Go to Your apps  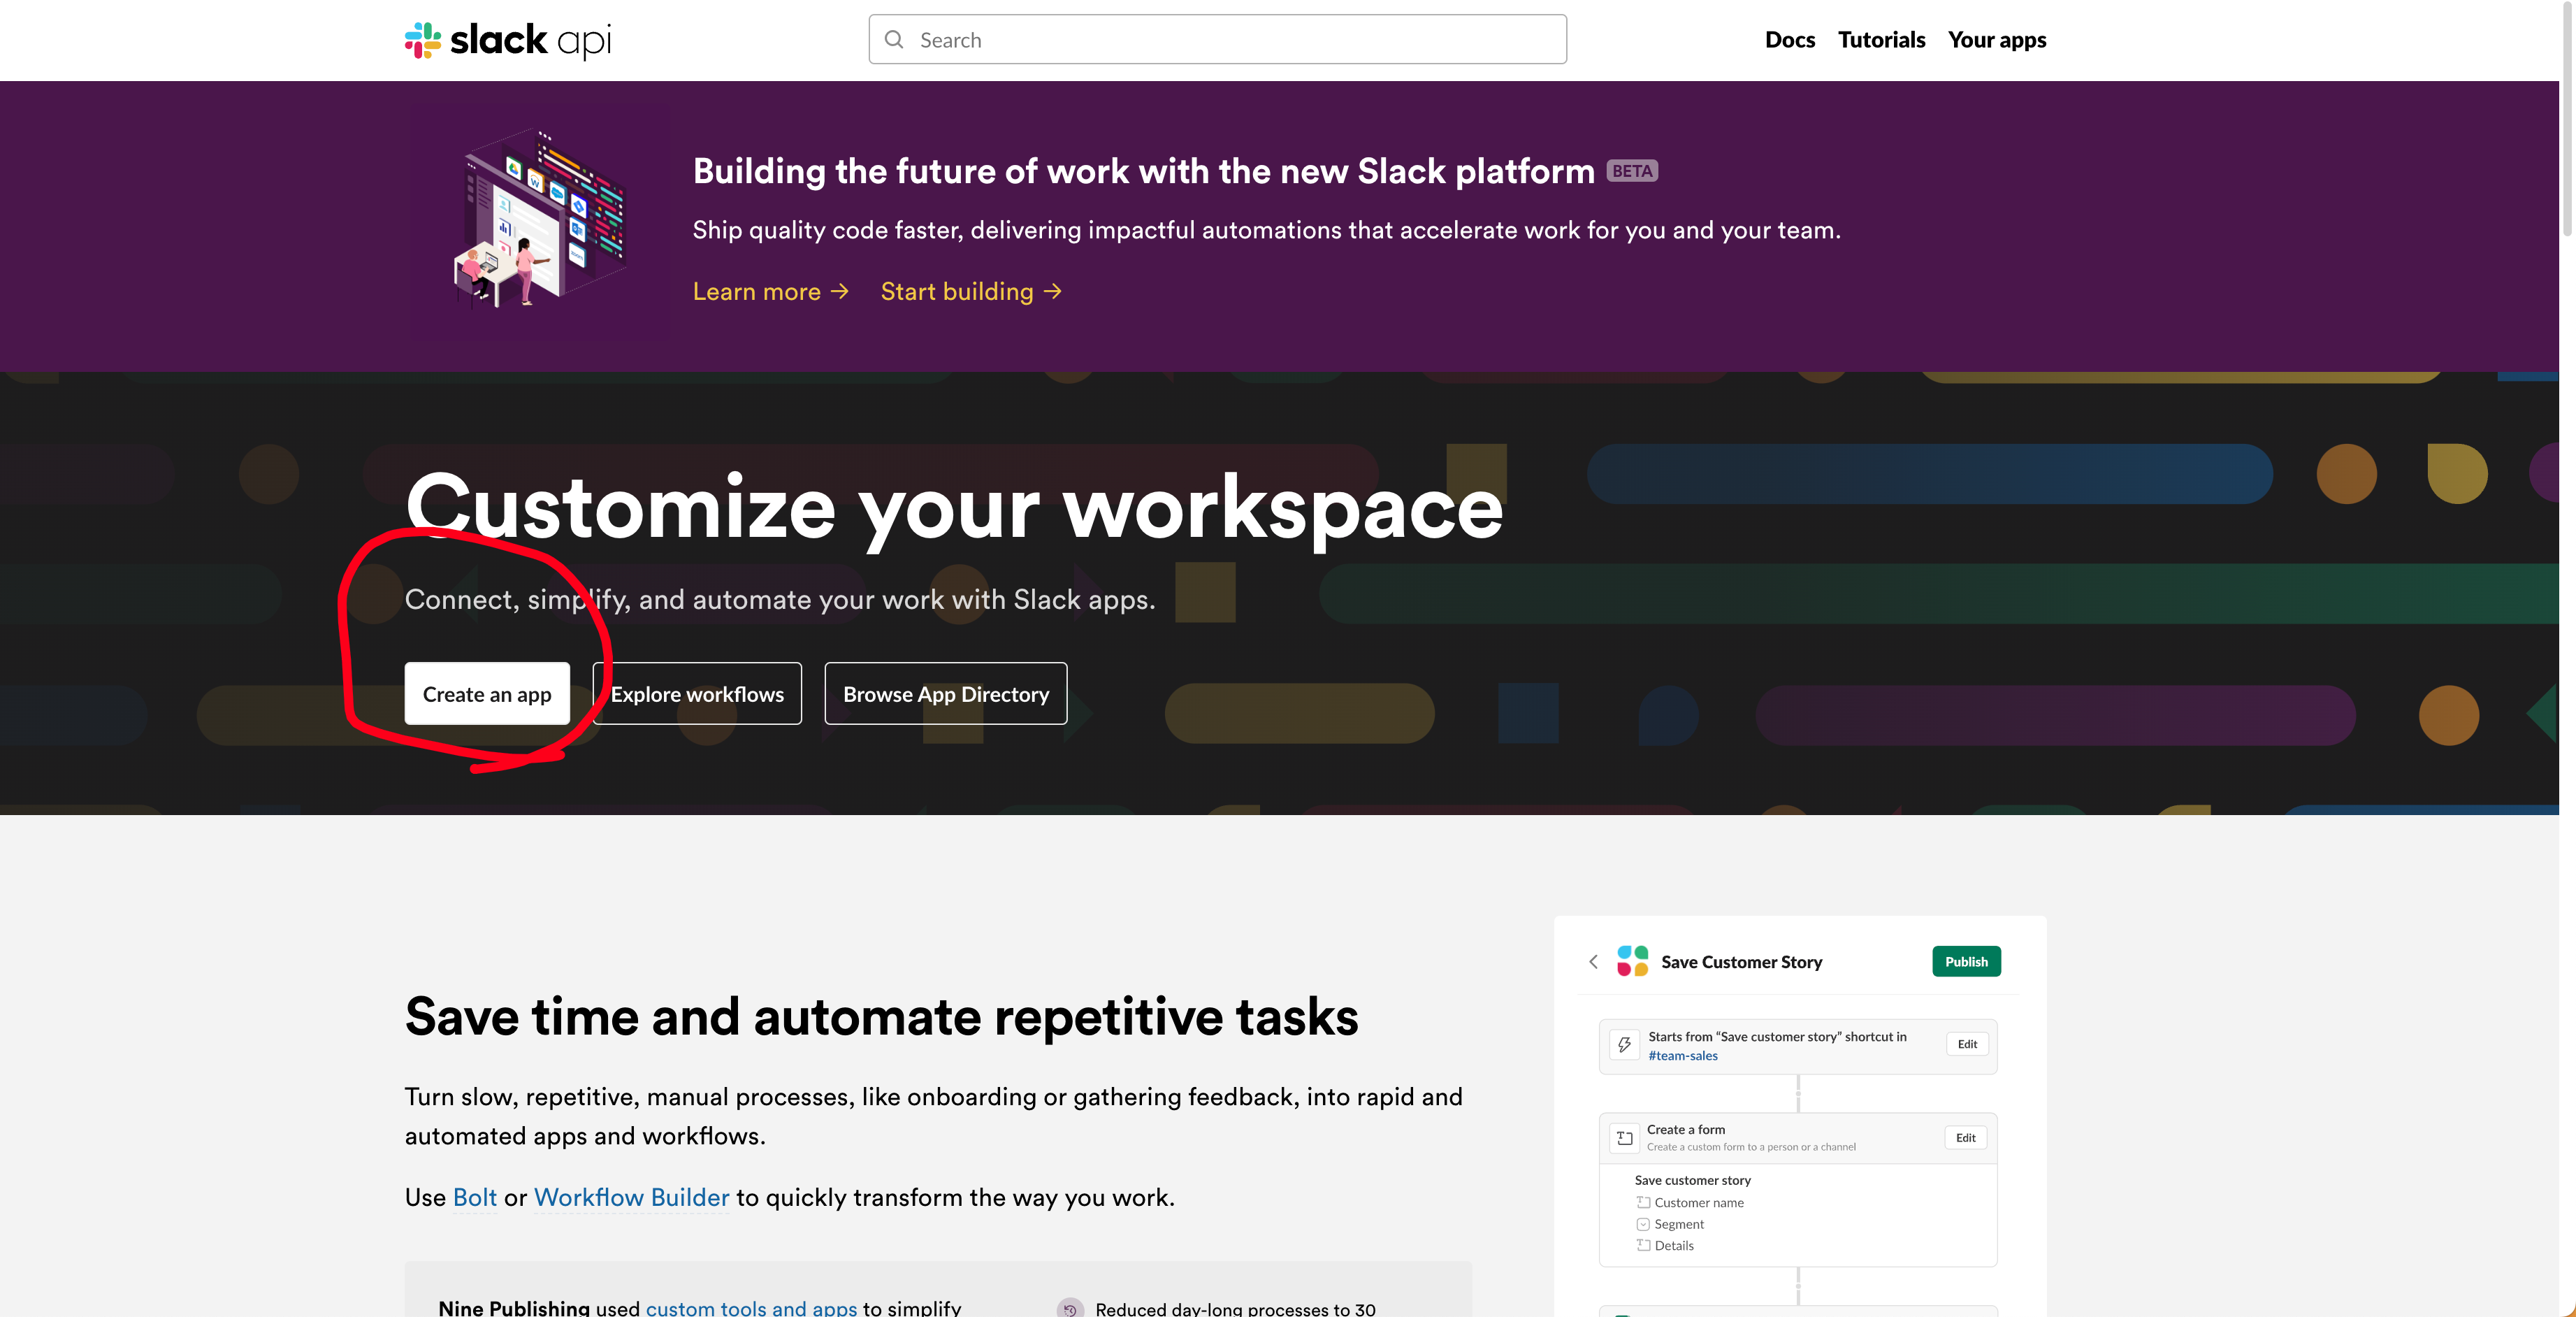click(x=1996, y=39)
